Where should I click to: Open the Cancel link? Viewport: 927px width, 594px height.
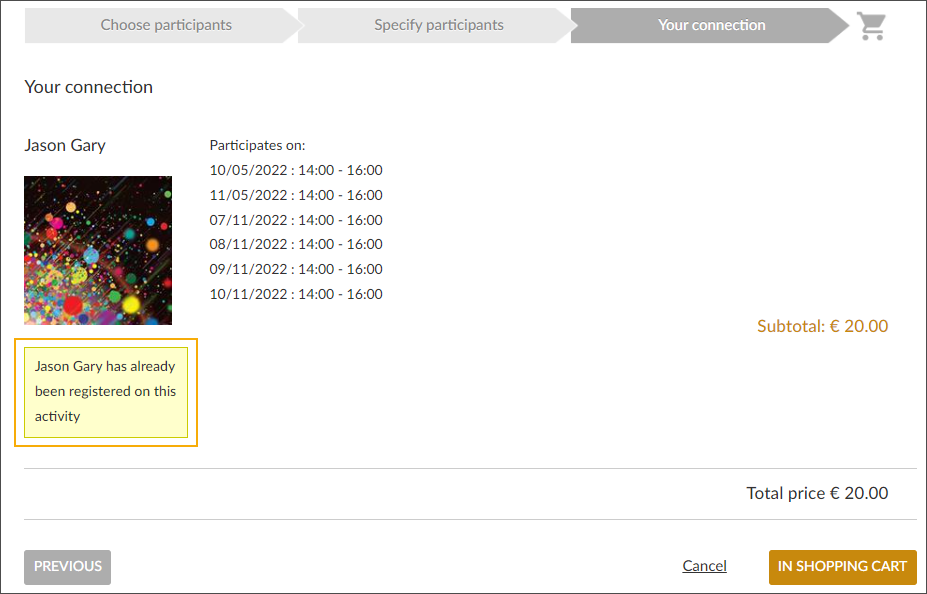coord(704,565)
